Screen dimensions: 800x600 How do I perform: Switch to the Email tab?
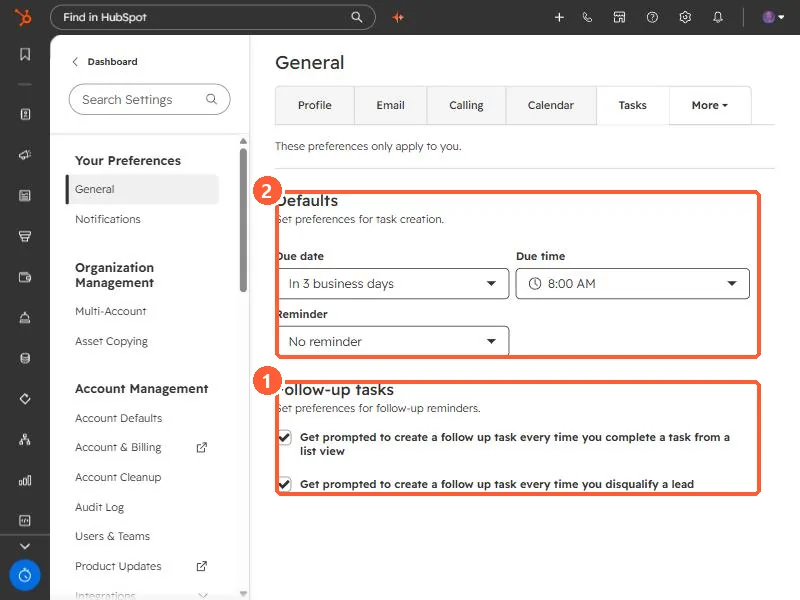coord(390,105)
